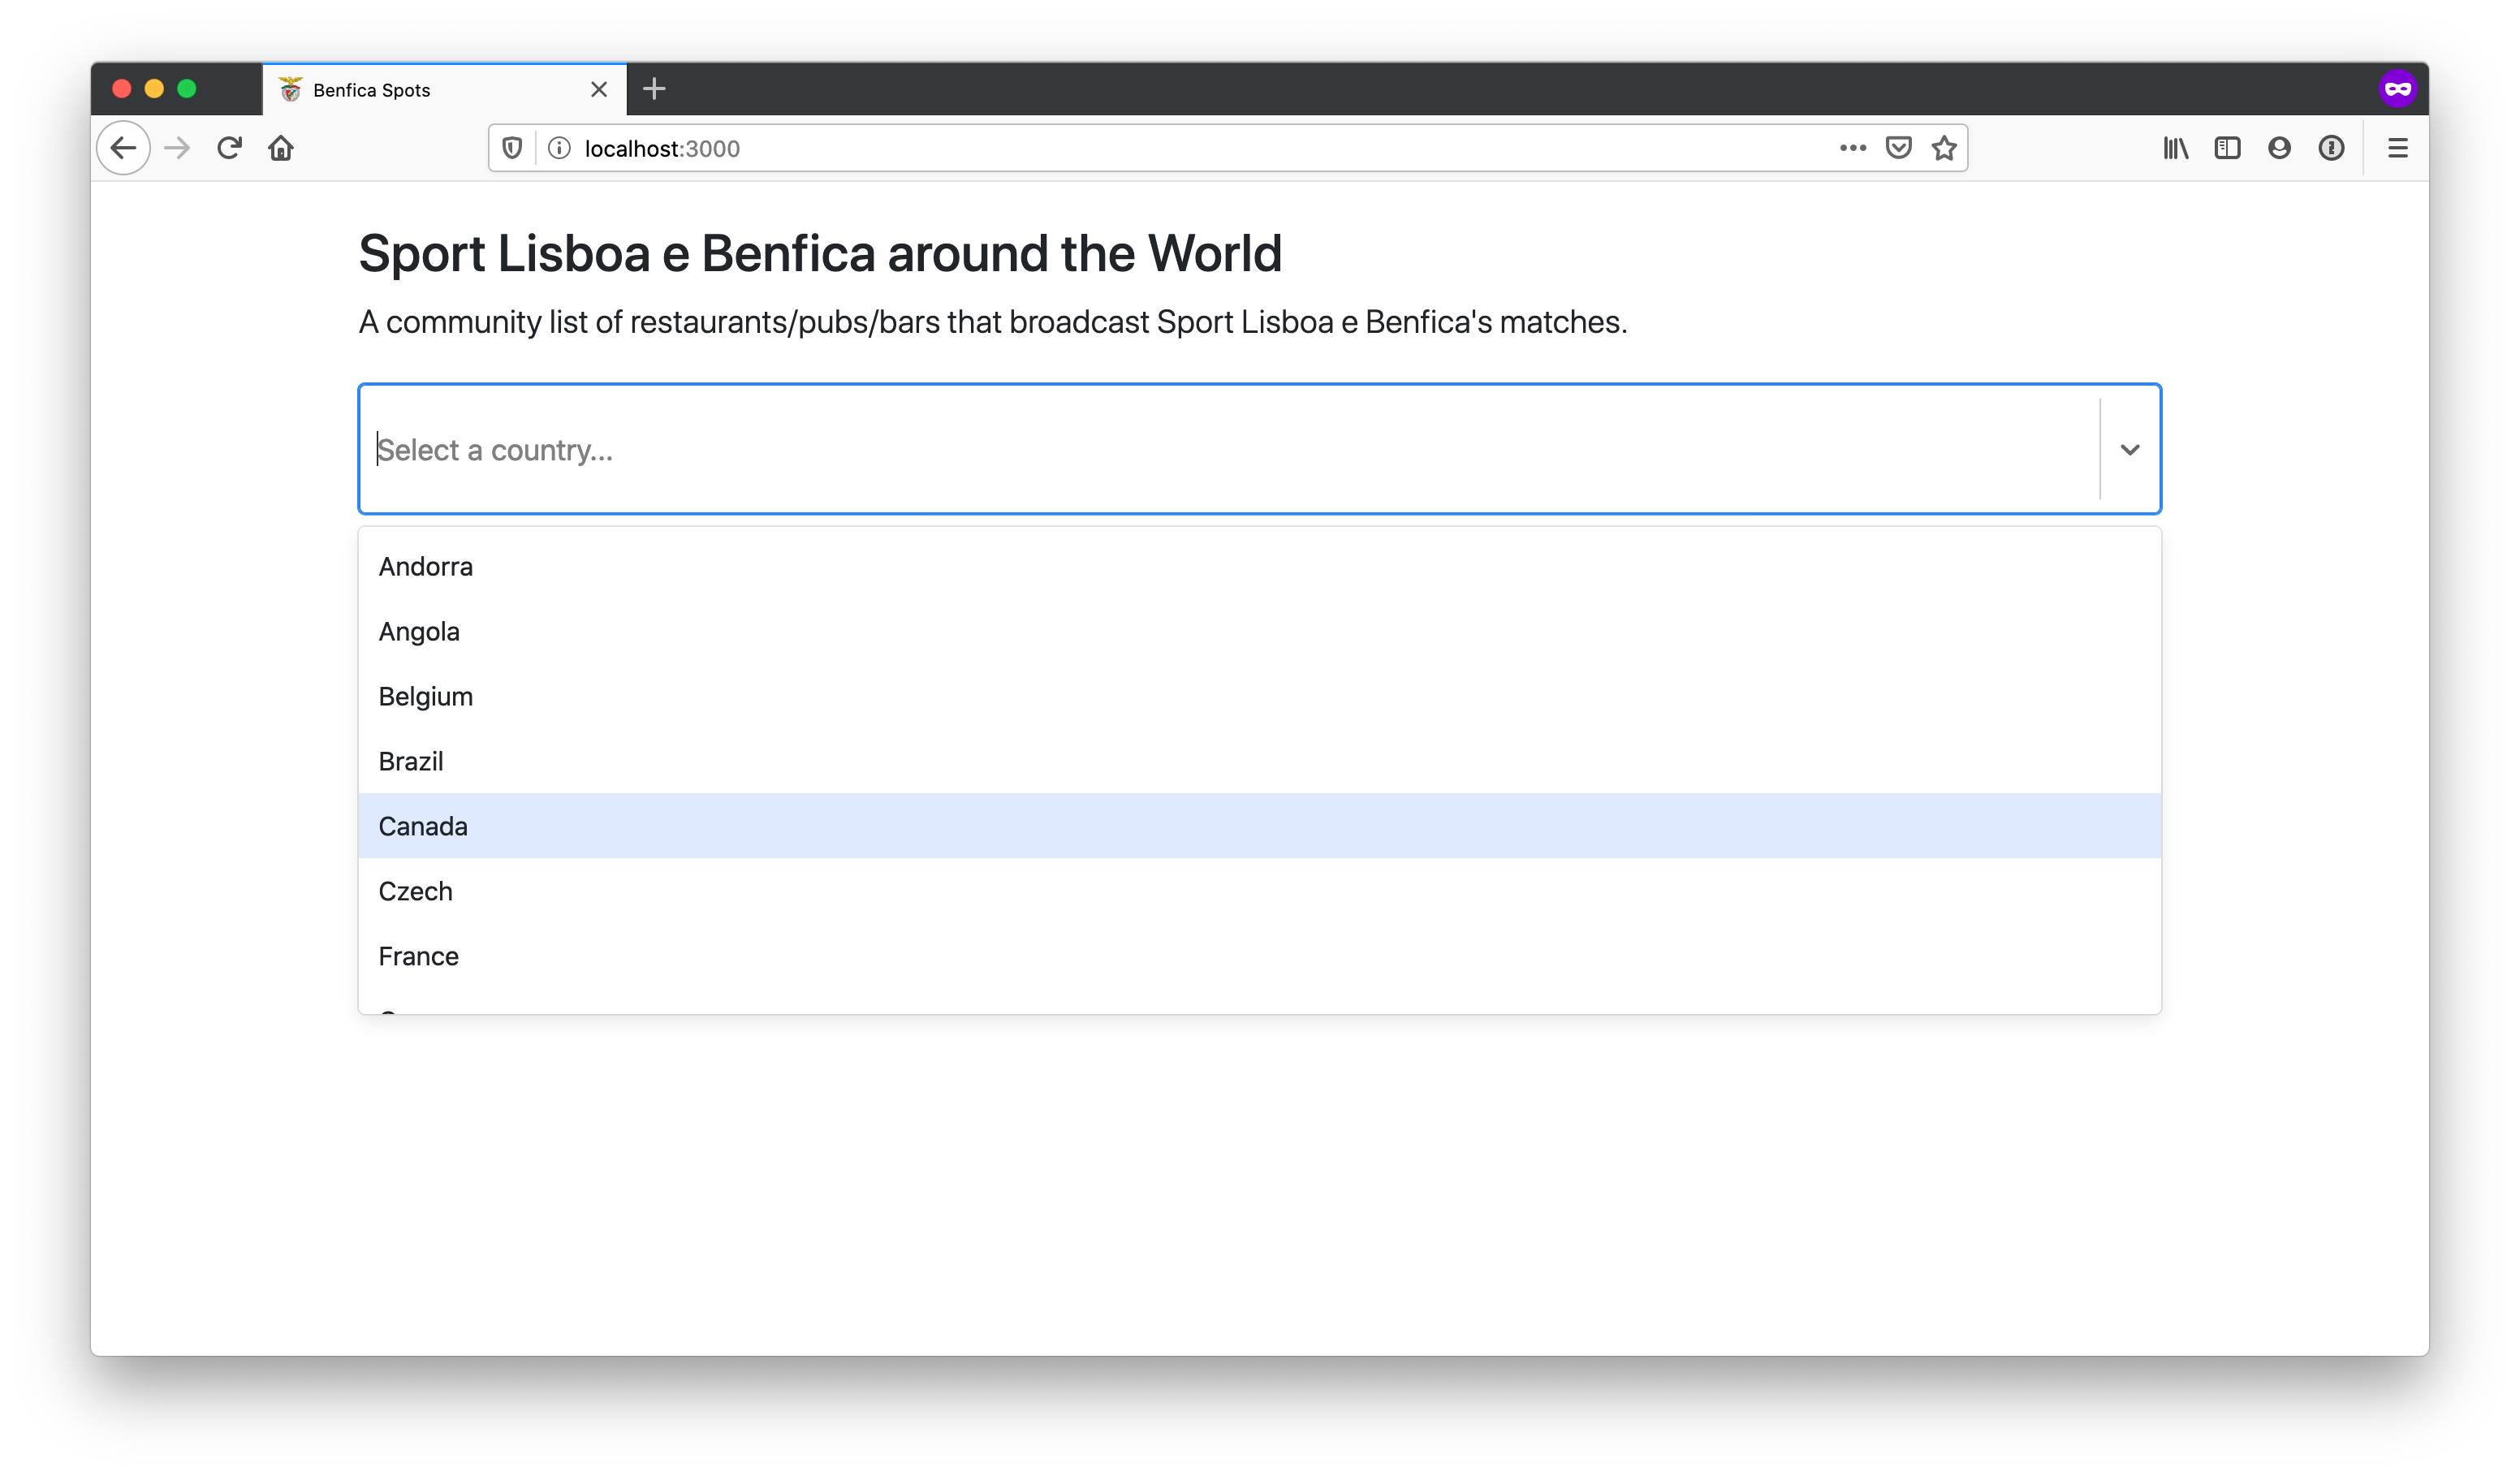Viewport: 2520px width, 1476px height.
Task: Select Andorra in the dropdown list
Action: [x=425, y=566]
